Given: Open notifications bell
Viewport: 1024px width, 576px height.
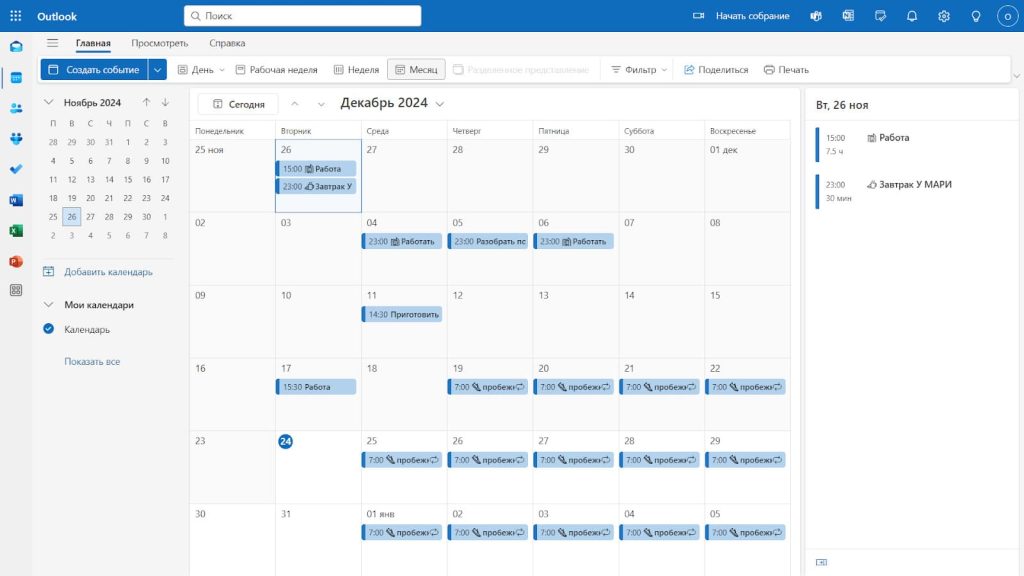Looking at the screenshot, I should tap(912, 16).
